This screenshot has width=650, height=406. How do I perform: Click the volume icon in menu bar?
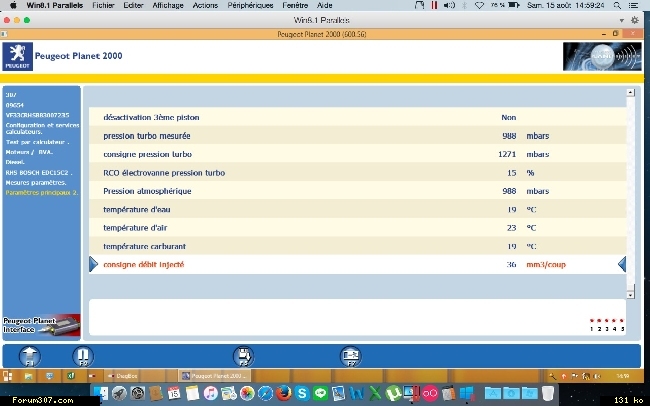[x=449, y=5]
